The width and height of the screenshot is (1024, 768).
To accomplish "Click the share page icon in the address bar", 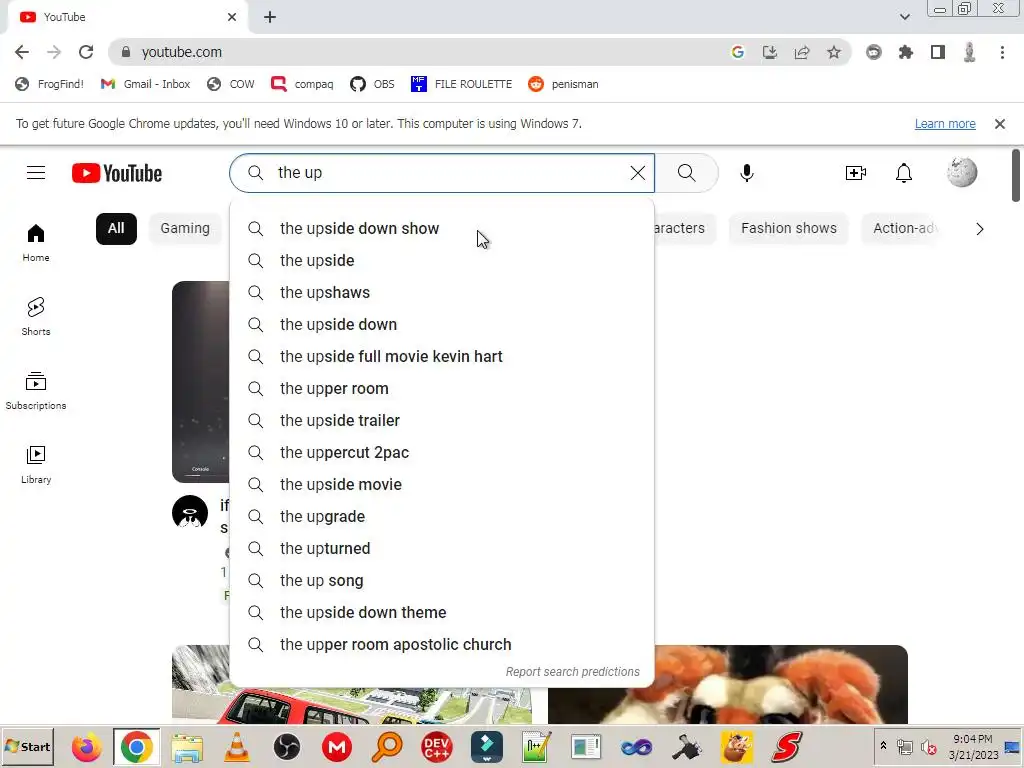I will click(802, 52).
